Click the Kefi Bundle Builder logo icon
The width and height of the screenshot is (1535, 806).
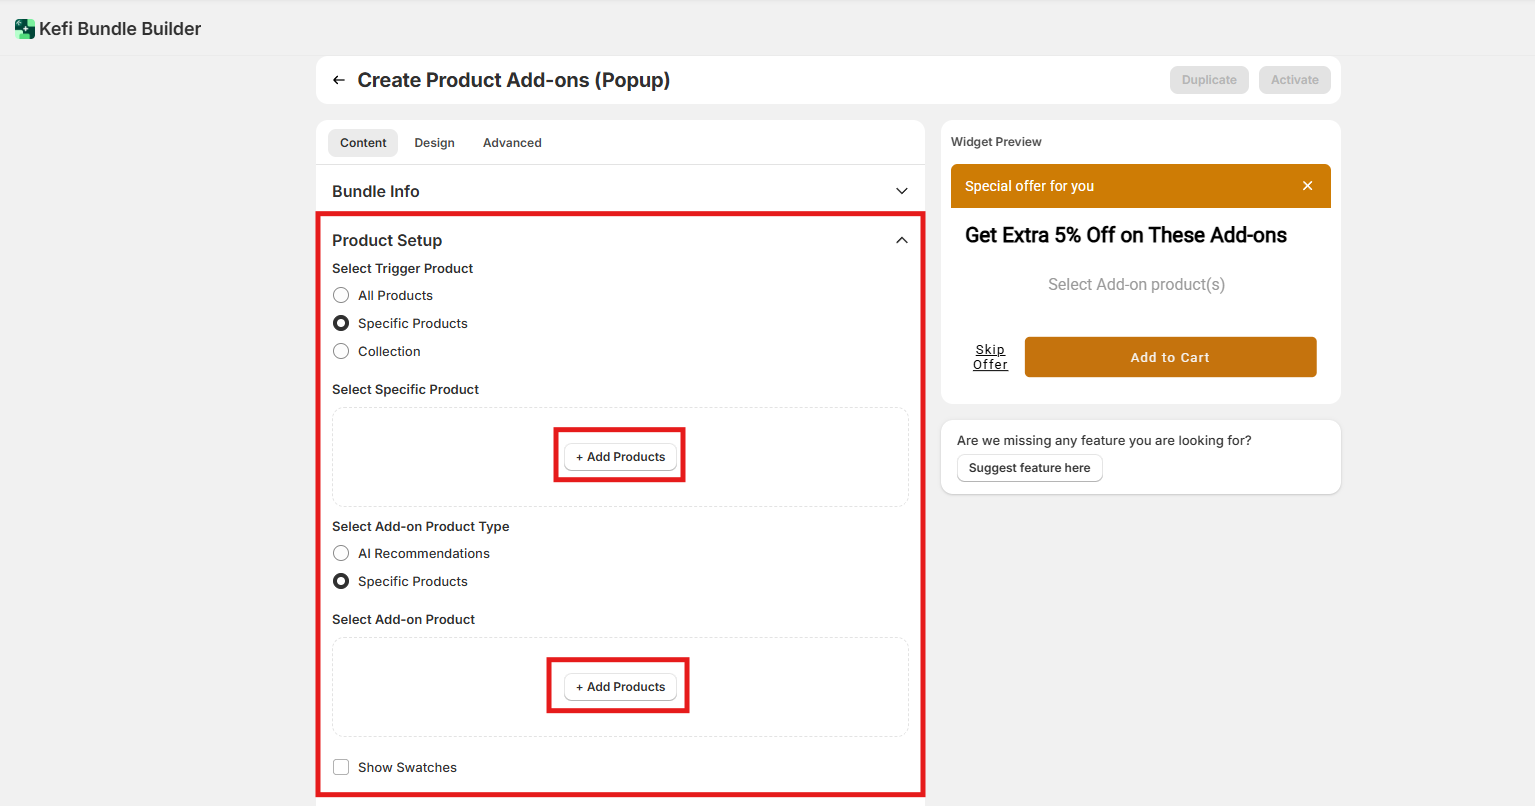click(25, 29)
